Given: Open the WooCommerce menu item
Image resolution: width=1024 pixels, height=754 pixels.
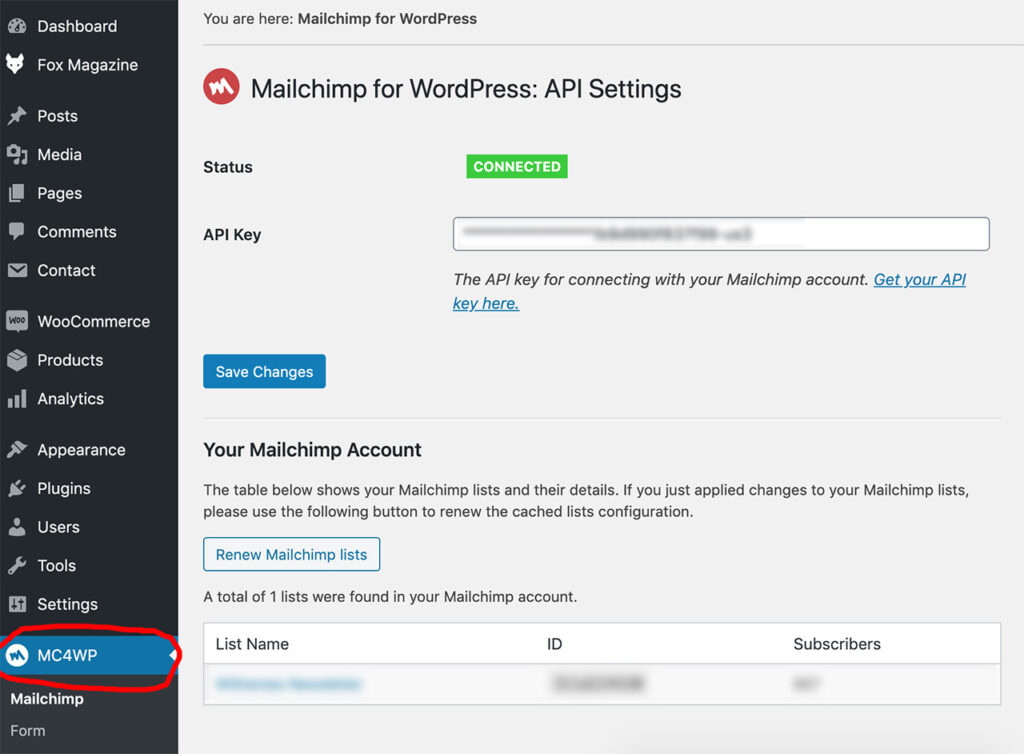Looking at the screenshot, I should click(x=93, y=321).
